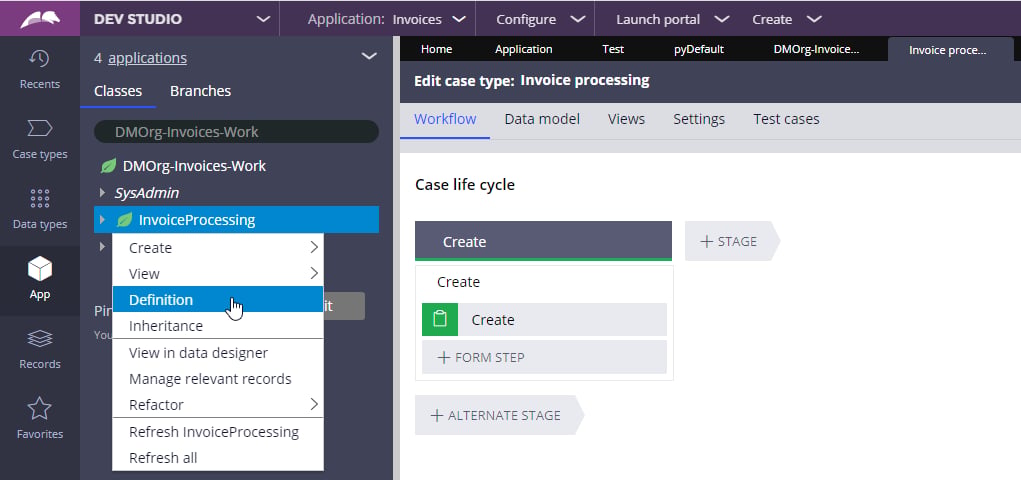Viewport: 1021px width, 480px height.
Task: Open Refactor submenu
Action: (x=217, y=404)
